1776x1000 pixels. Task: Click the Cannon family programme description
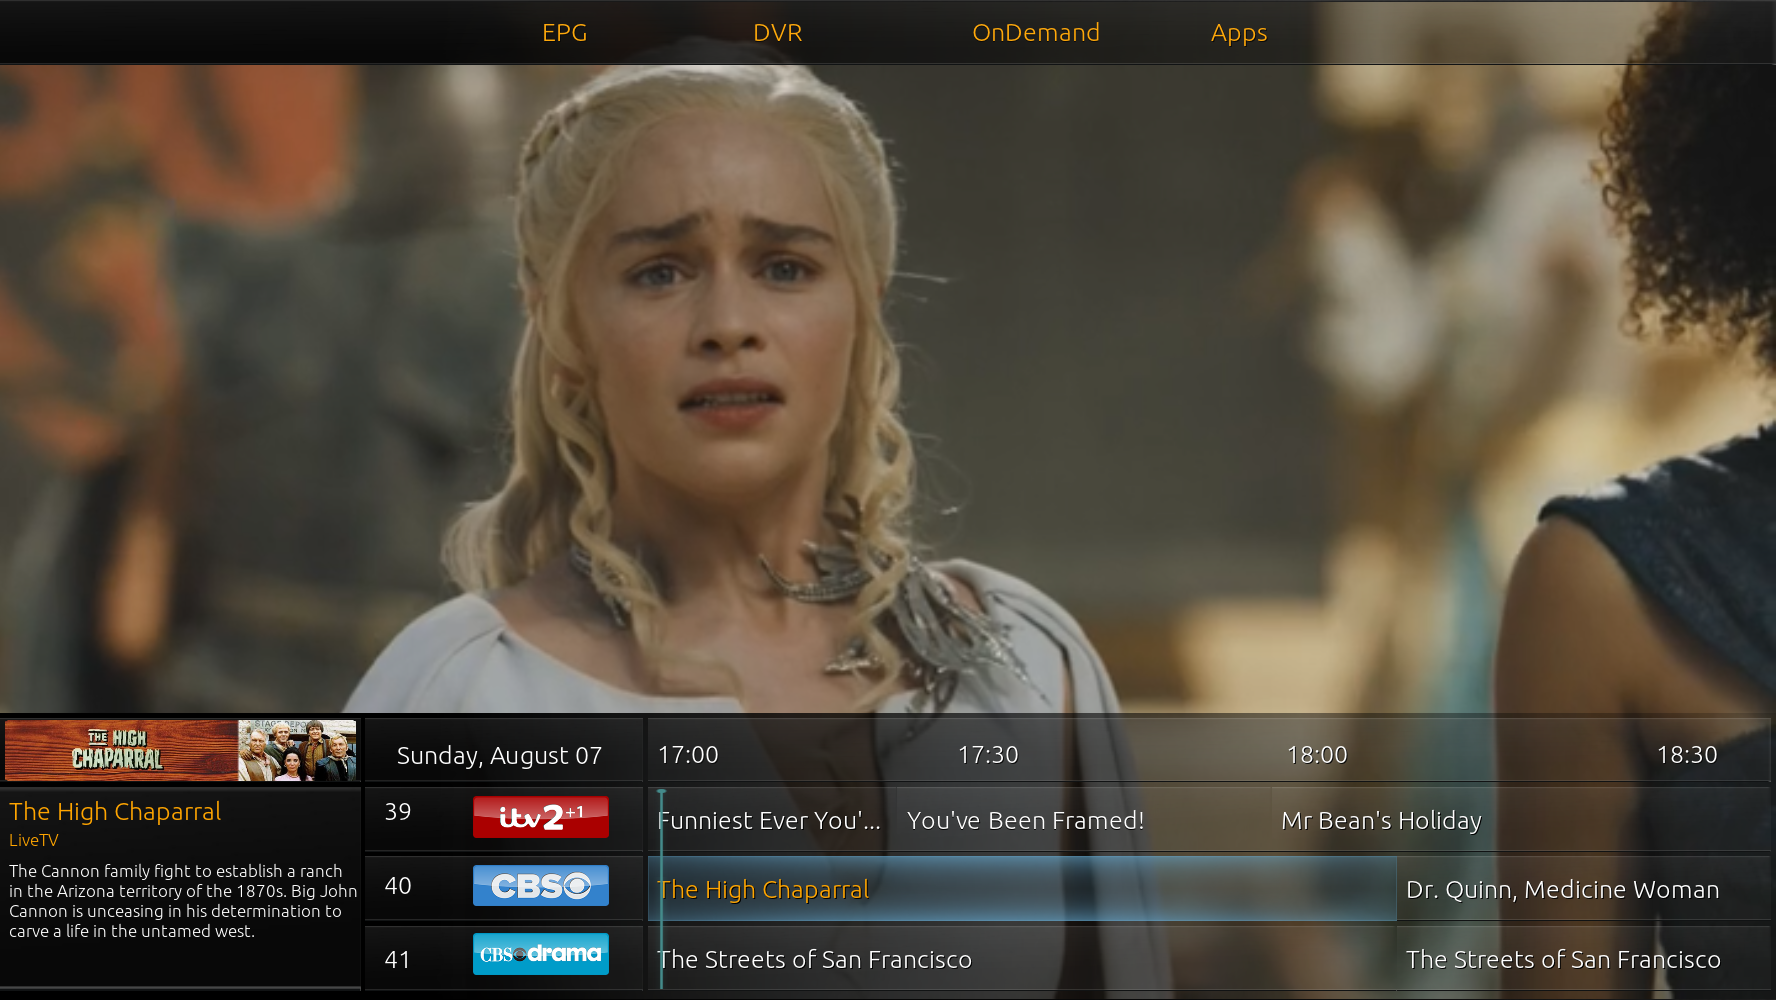pyautogui.click(x=182, y=901)
